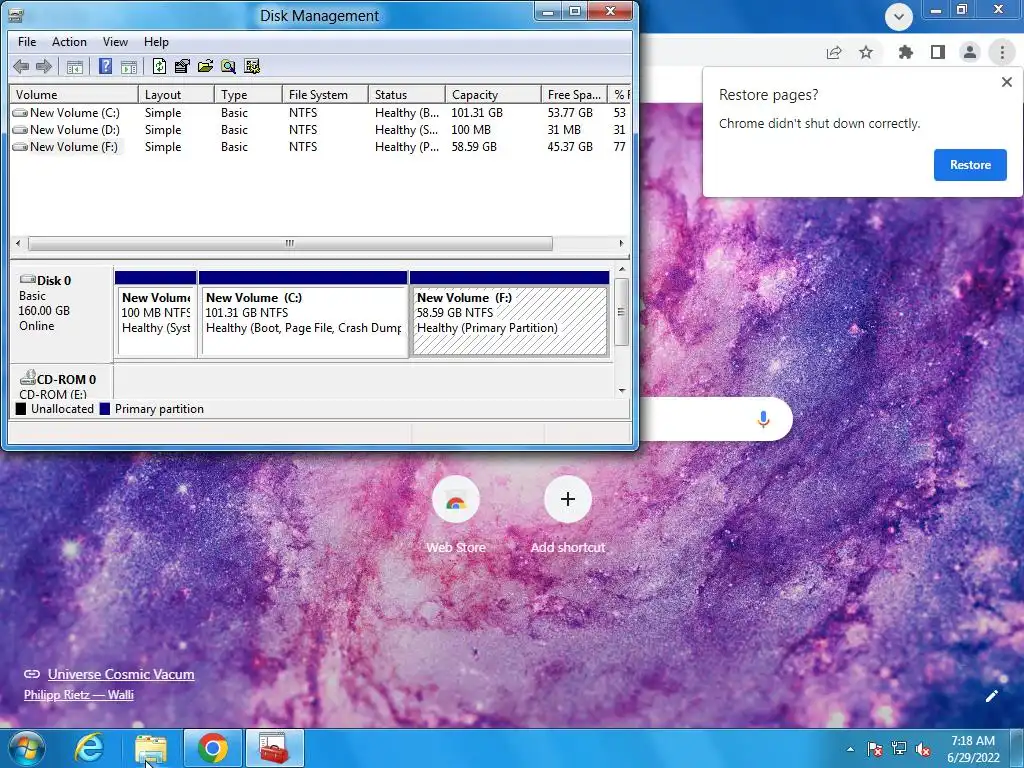This screenshot has height=768, width=1024.
Task: Switch to Chrome from taskbar
Action: tap(213, 748)
